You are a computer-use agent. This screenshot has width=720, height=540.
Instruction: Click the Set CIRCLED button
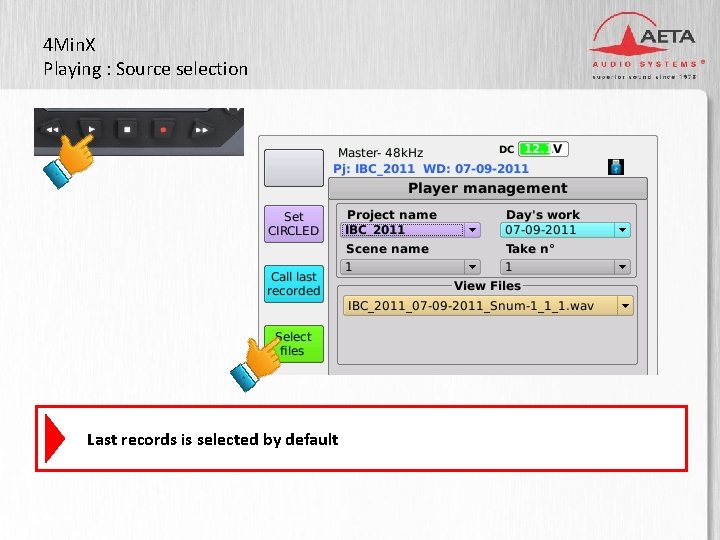pos(294,224)
